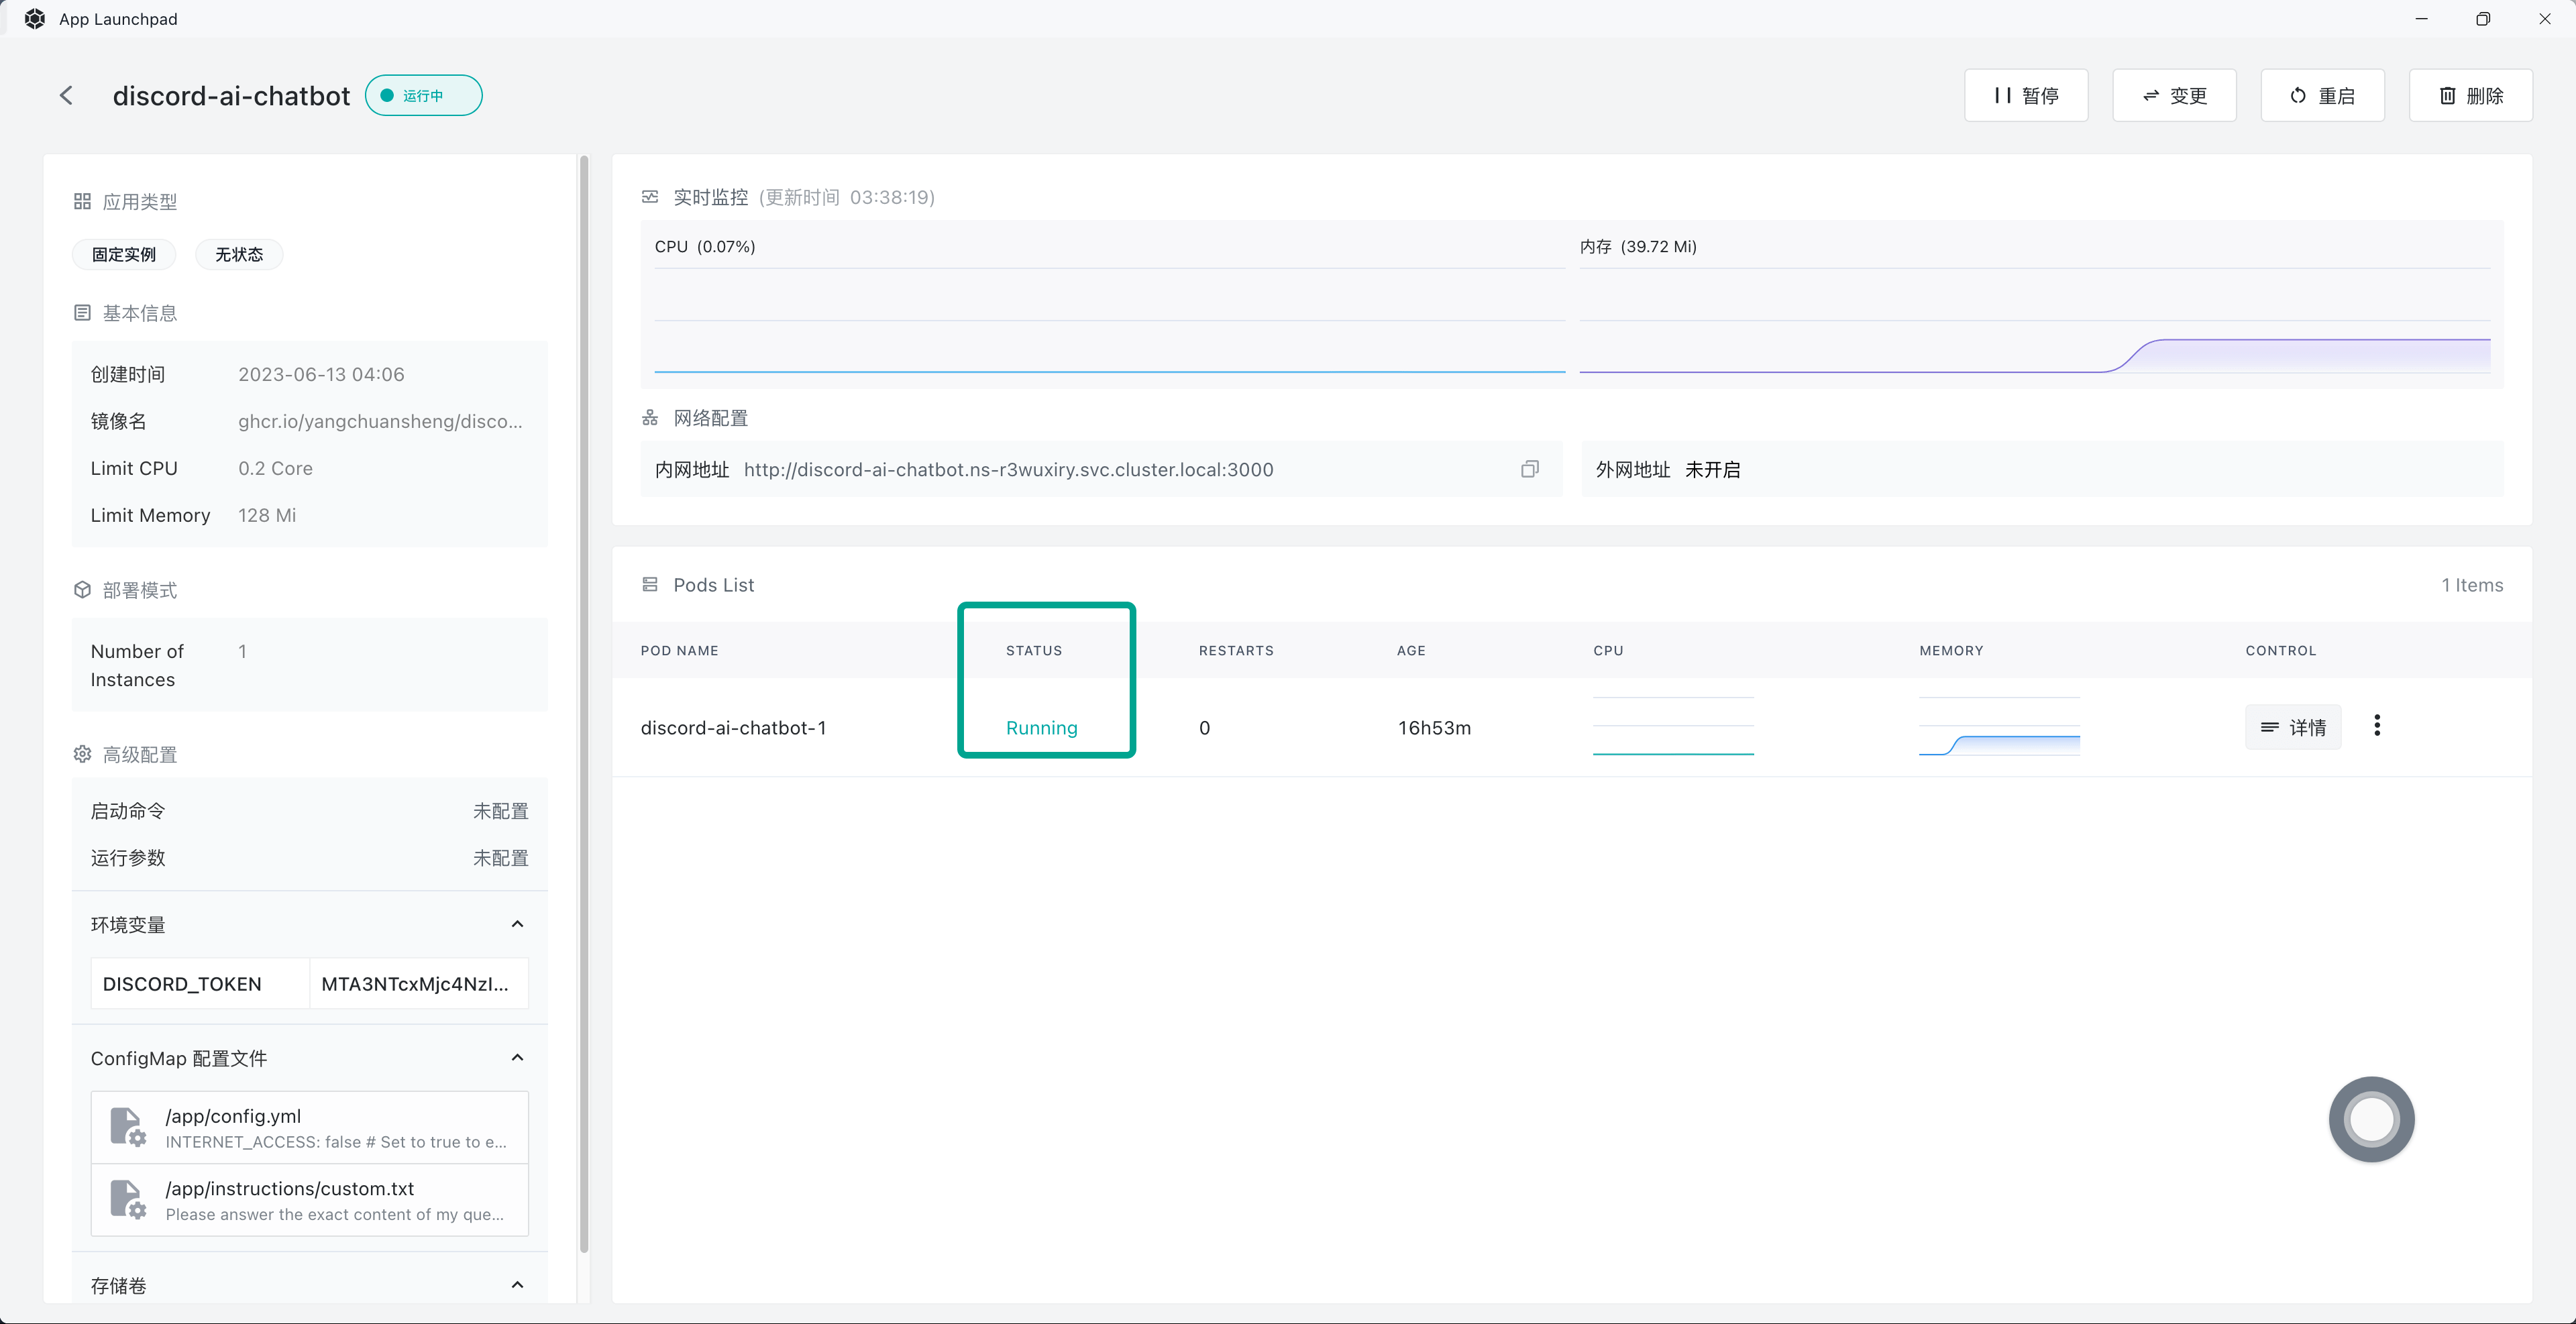The height and width of the screenshot is (1324, 2576).
Task: Restart the app via 重启
Action: coord(2322,95)
